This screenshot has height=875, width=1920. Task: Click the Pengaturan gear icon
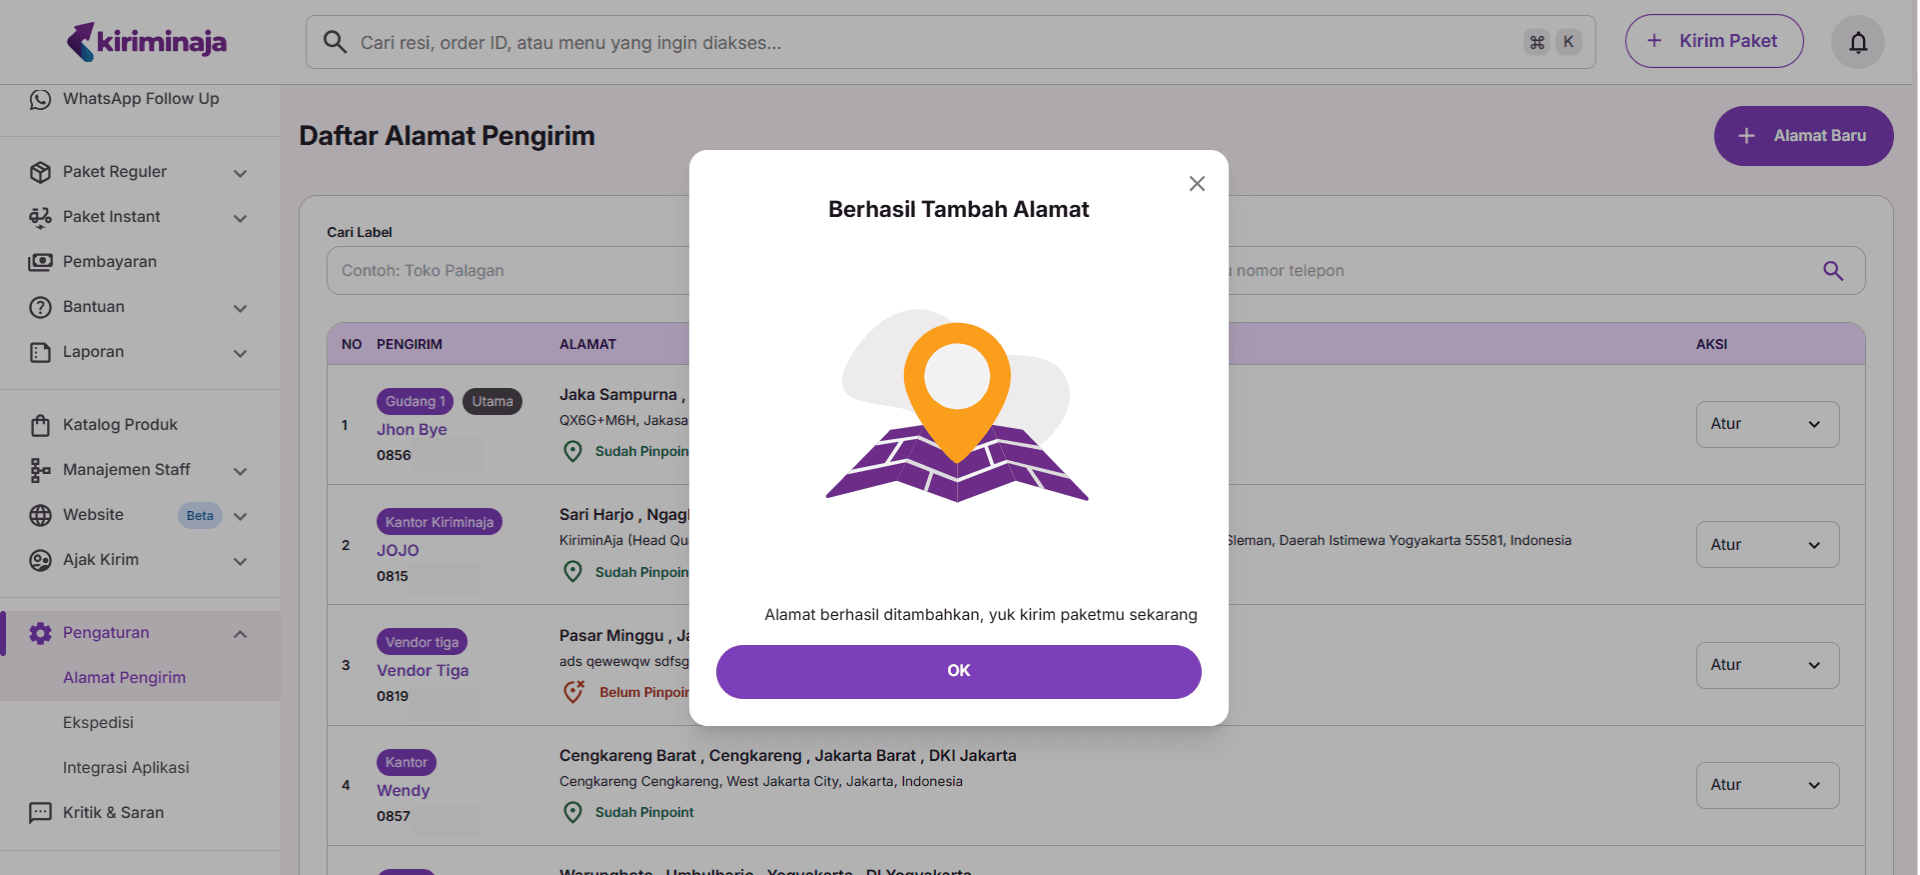40,633
